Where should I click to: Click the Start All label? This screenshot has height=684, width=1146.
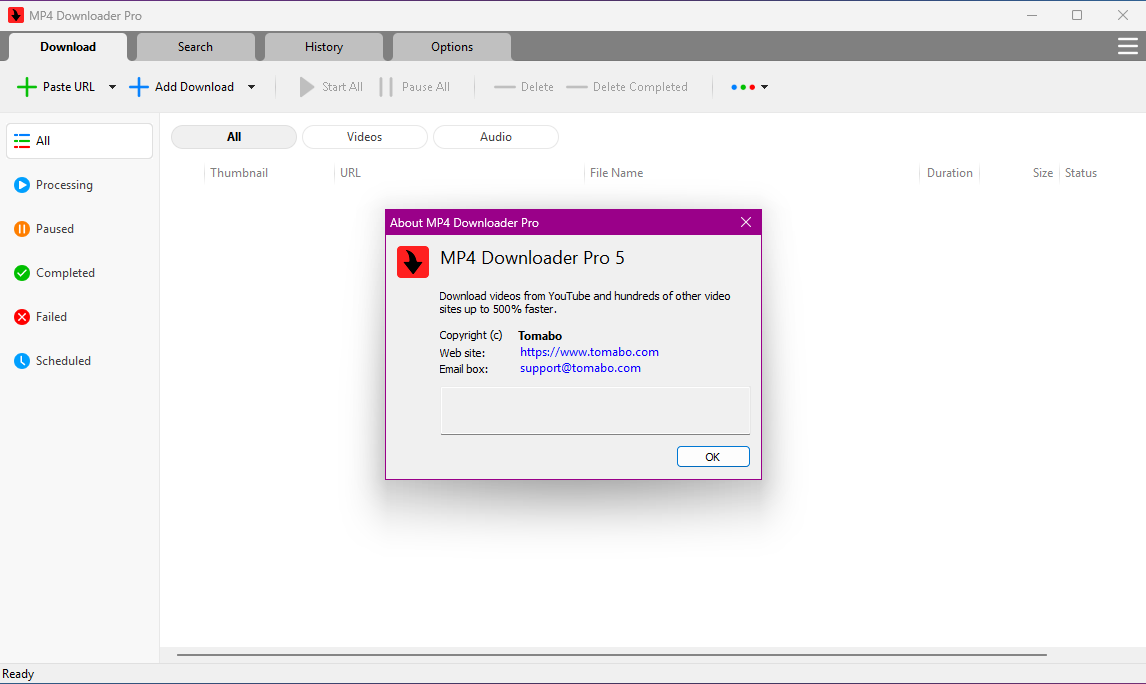click(x=342, y=86)
